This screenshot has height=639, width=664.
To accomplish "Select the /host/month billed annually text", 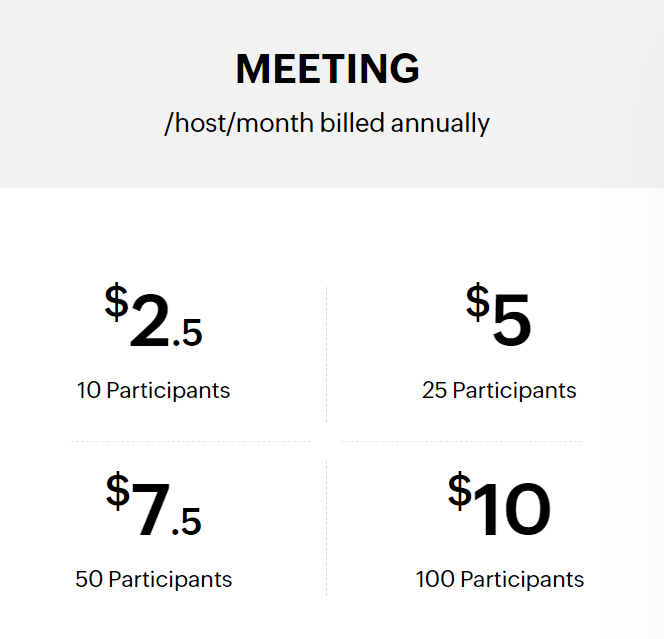I will click(327, 123).
